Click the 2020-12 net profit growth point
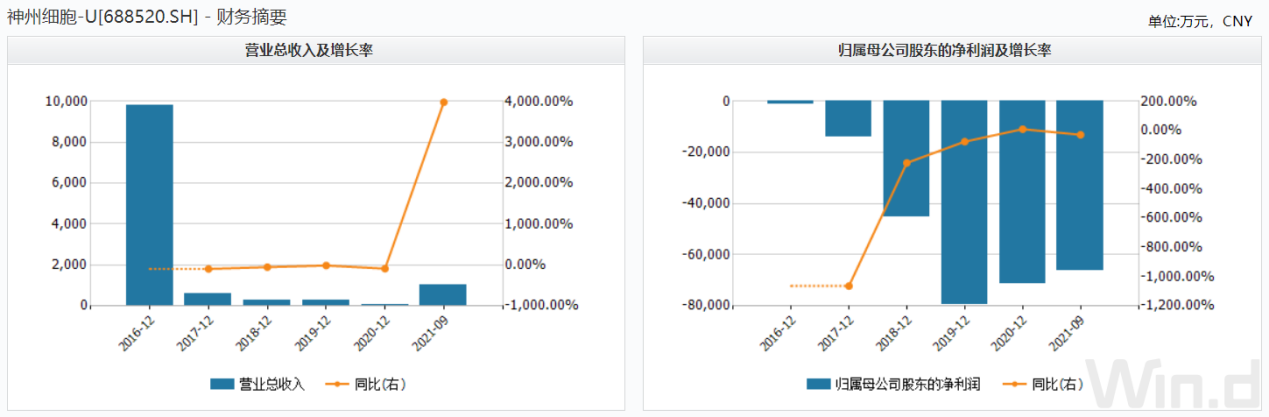 coord(1022,129)
